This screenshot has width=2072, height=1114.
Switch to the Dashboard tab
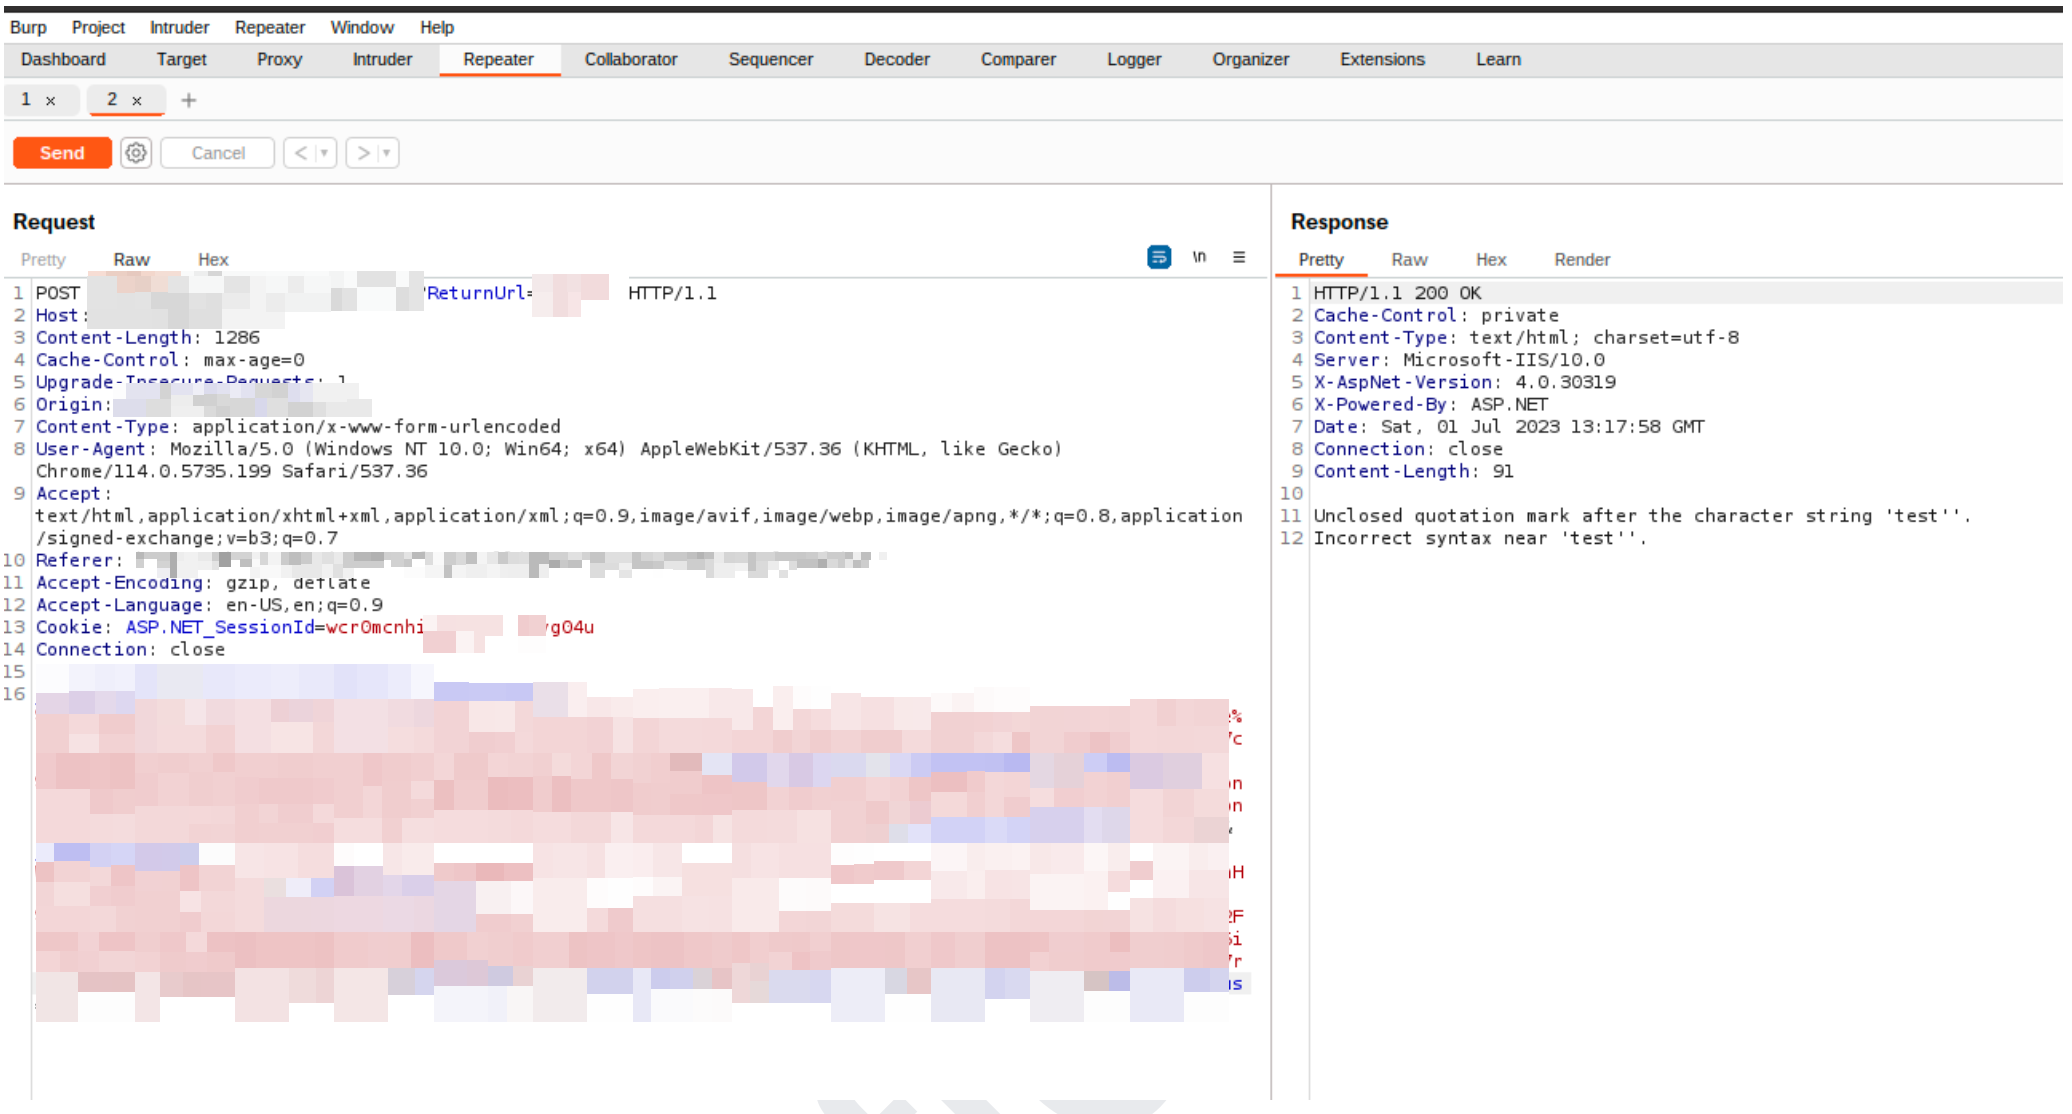pyautogui.click(x=63, y=59)
